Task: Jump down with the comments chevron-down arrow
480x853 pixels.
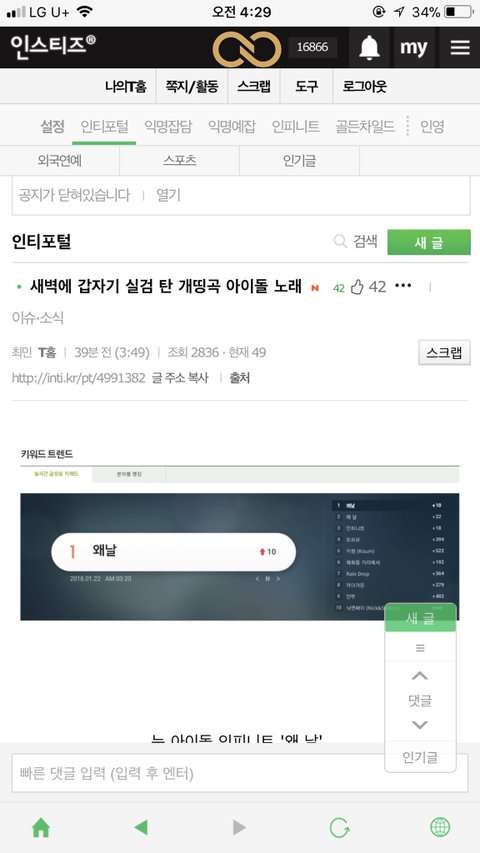Action: click(x=420, y=725)
